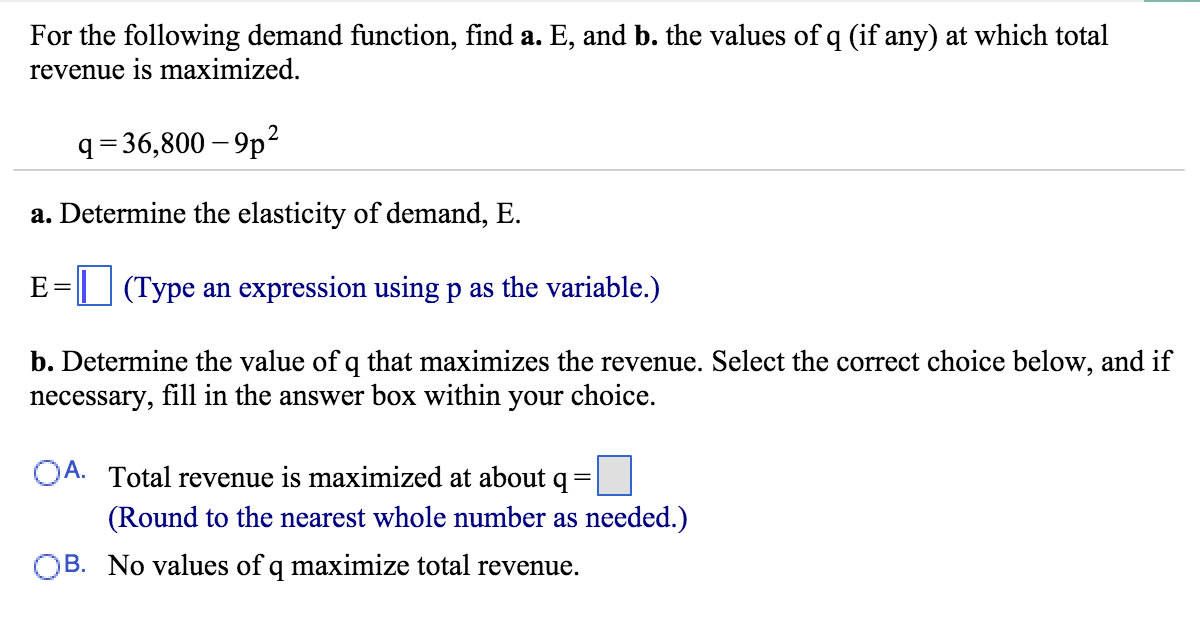Click the E = label before the answer box
Viewport: 1200px width, 632px height.
click(x=48, y=289)
